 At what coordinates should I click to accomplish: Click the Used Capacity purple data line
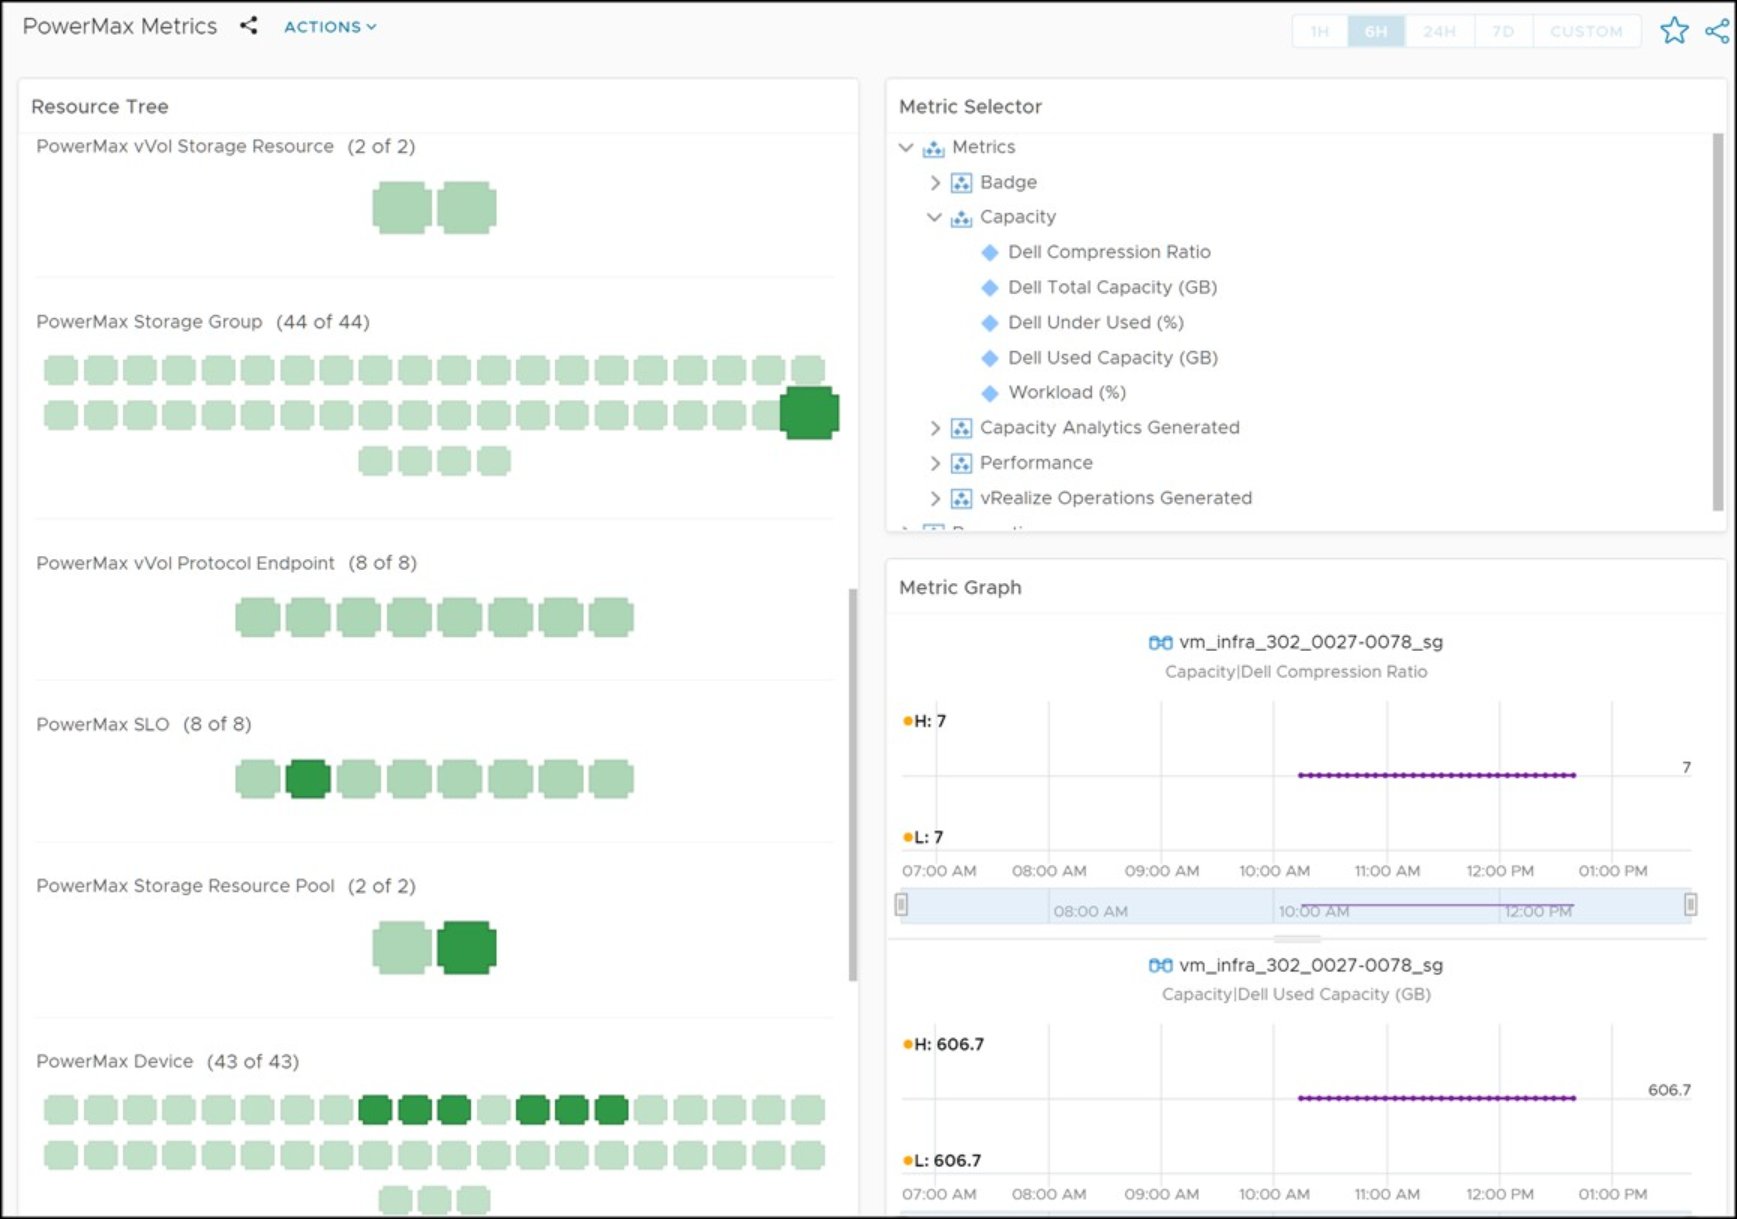pyautogui.click(x=1437, y=1098)
